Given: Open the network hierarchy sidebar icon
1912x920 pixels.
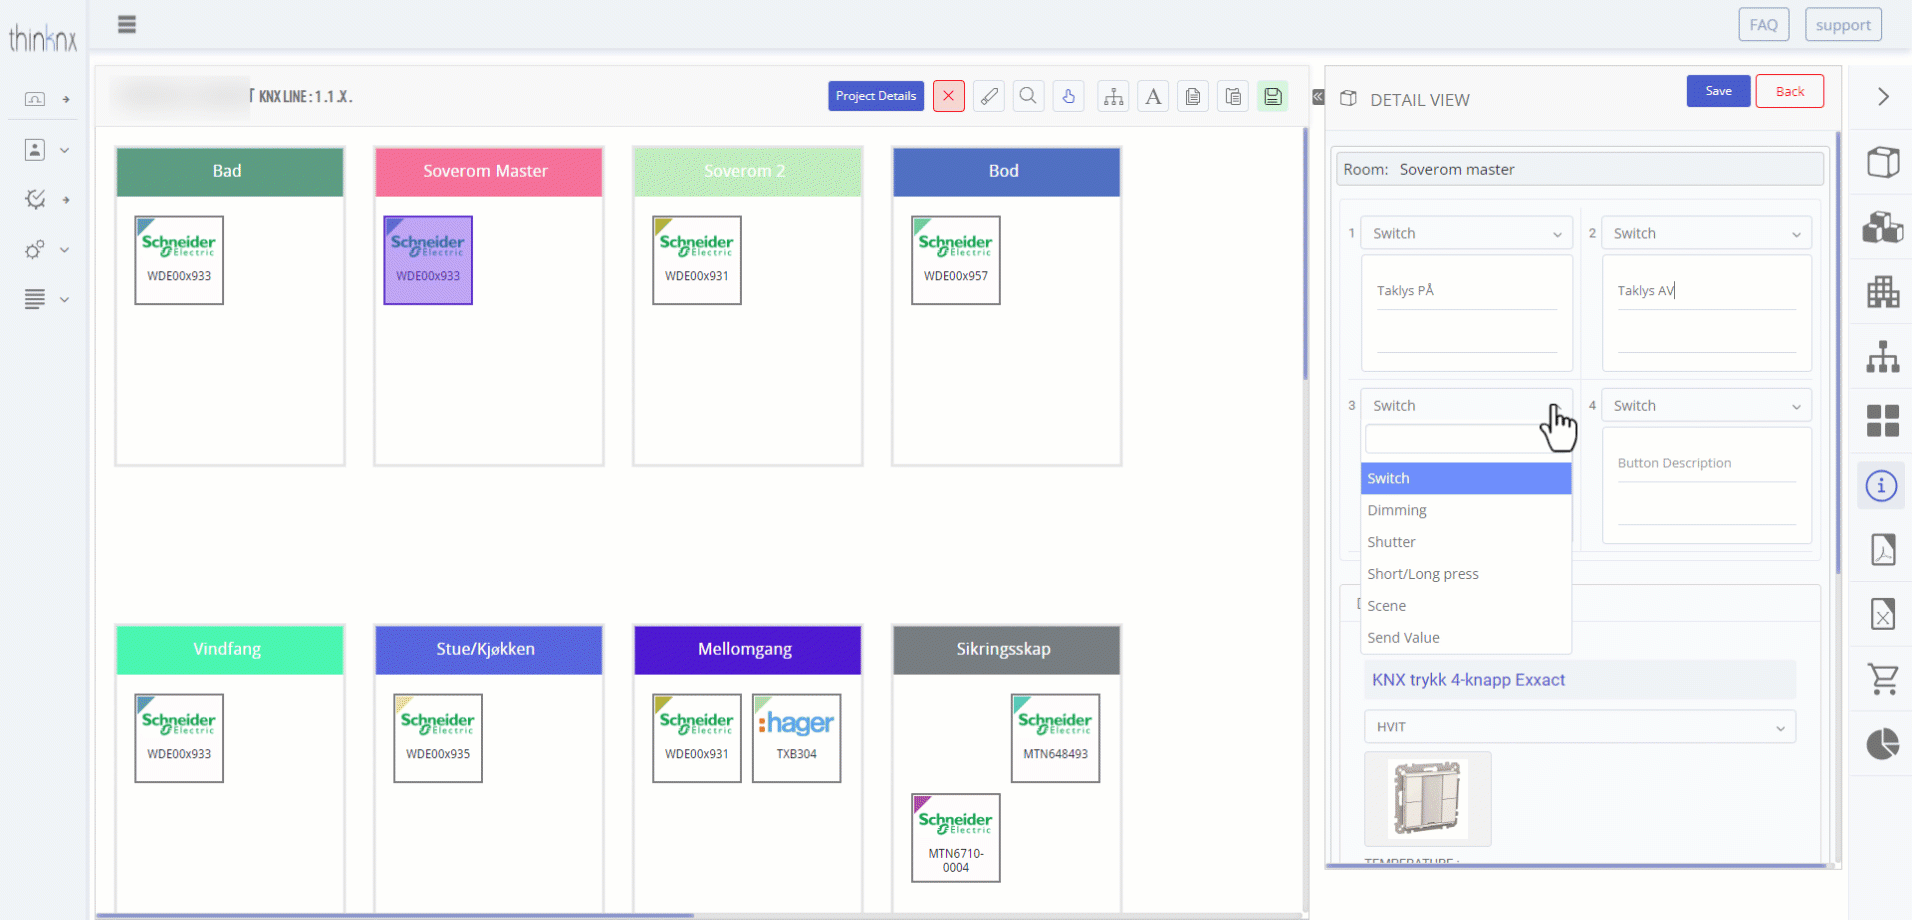Looking at the screenshot, I should [1883, 357].
